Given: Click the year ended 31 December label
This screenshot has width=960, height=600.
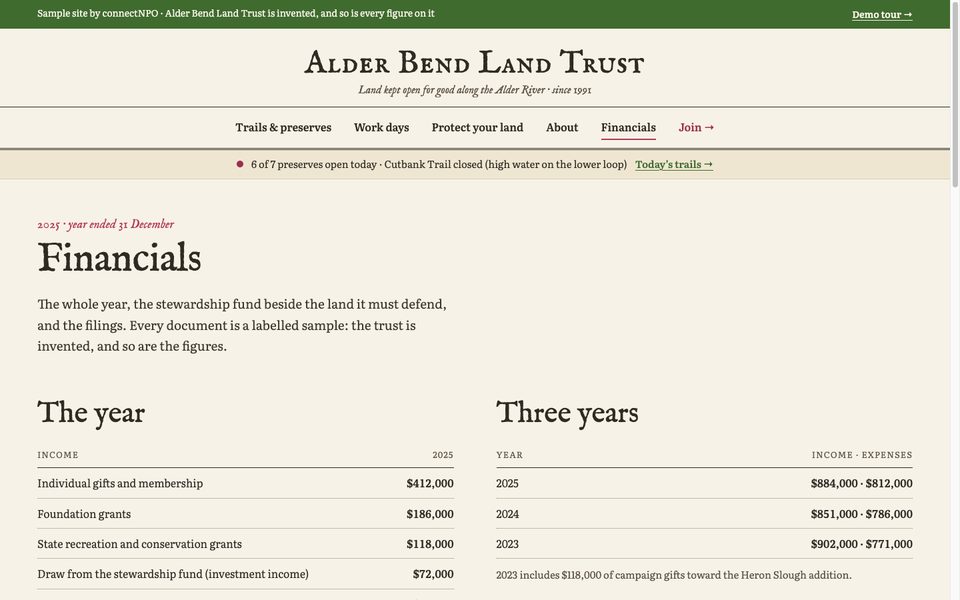Looking at the screenshot, I should pos(106,224).
